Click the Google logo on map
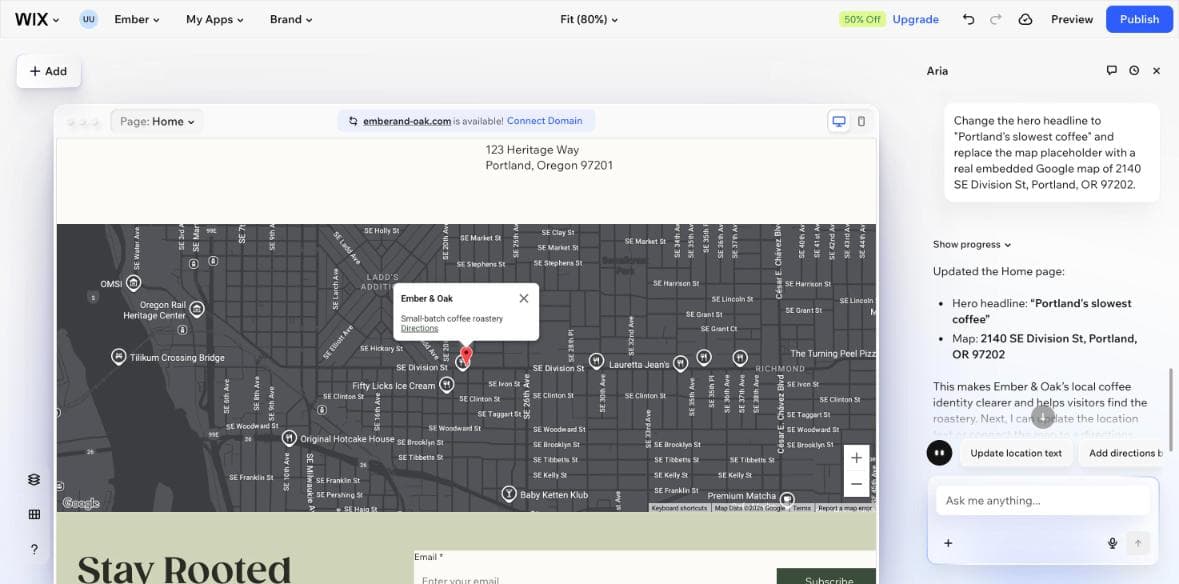This screenshot has width=1179, height=584. coord(80,504)
